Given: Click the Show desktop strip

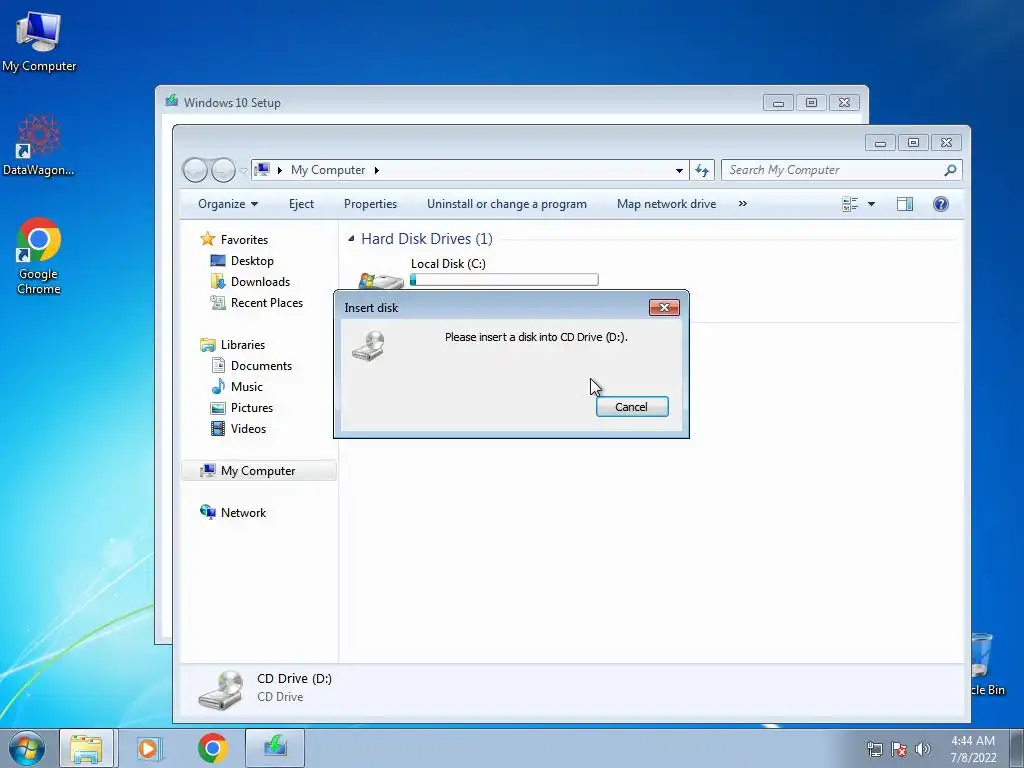Looking at the screenshot, I should click(x=1017, y=748).
